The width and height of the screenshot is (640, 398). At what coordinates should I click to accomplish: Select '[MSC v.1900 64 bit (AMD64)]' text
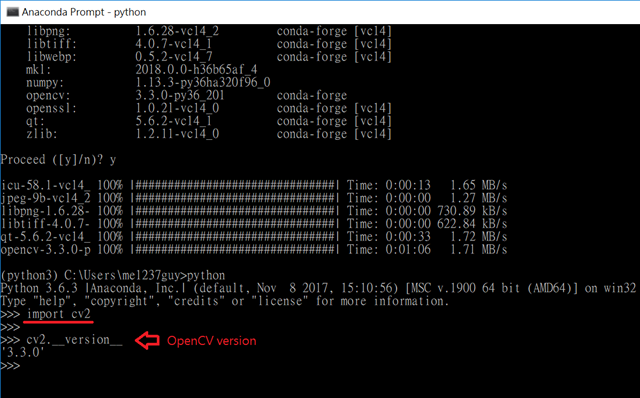tap(492, 288)
